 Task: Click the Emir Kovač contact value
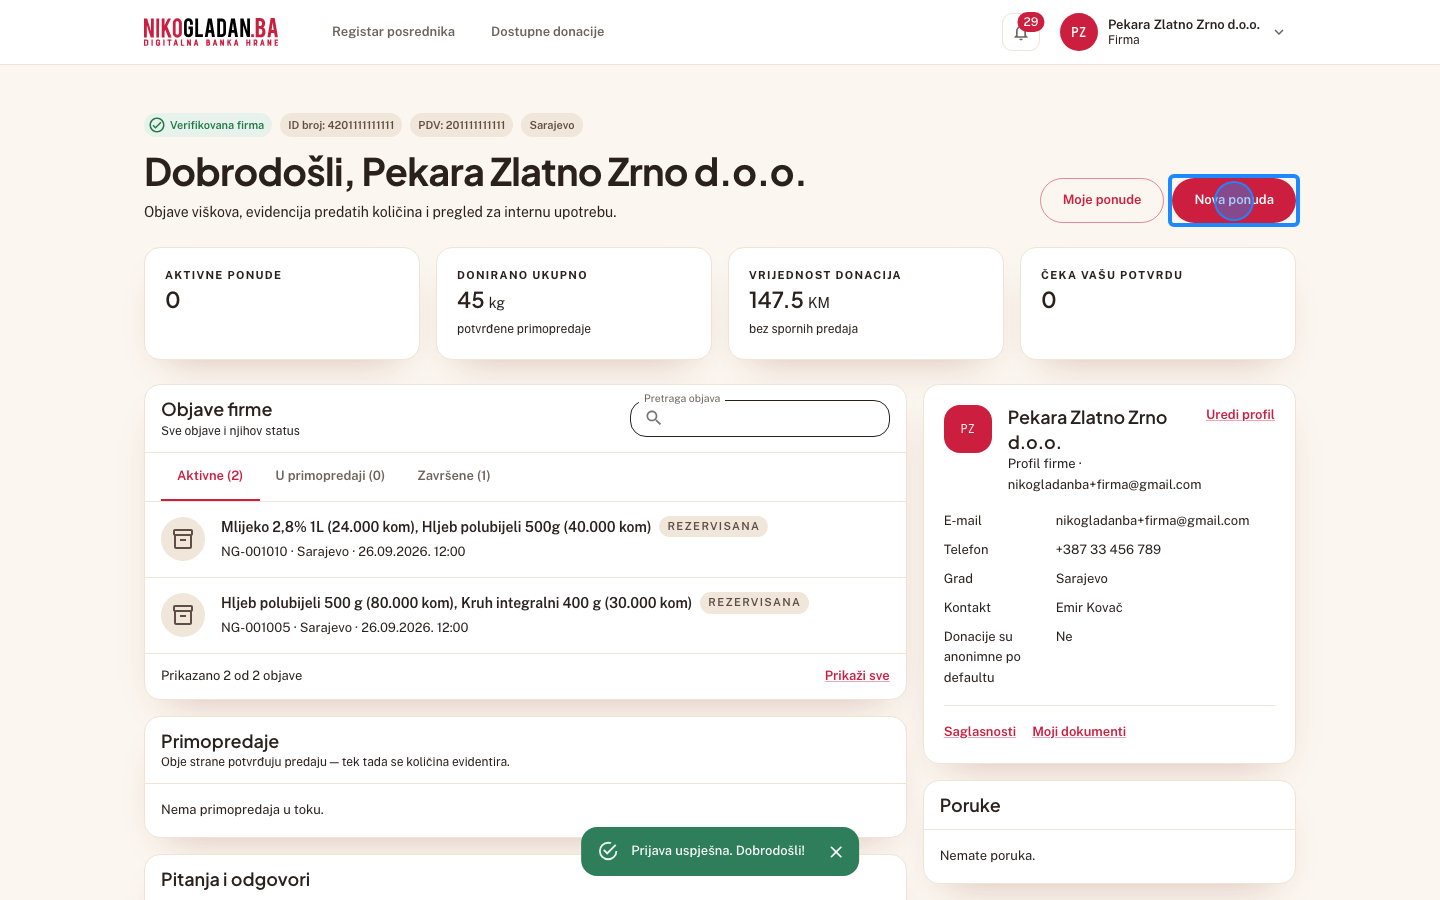[1089, 608]
